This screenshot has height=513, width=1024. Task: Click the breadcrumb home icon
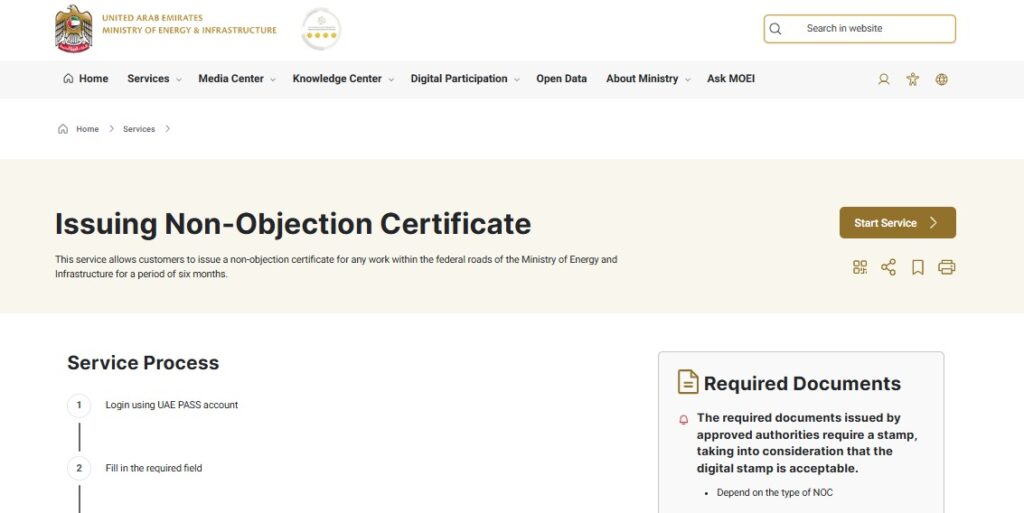[x=63, y=129]
